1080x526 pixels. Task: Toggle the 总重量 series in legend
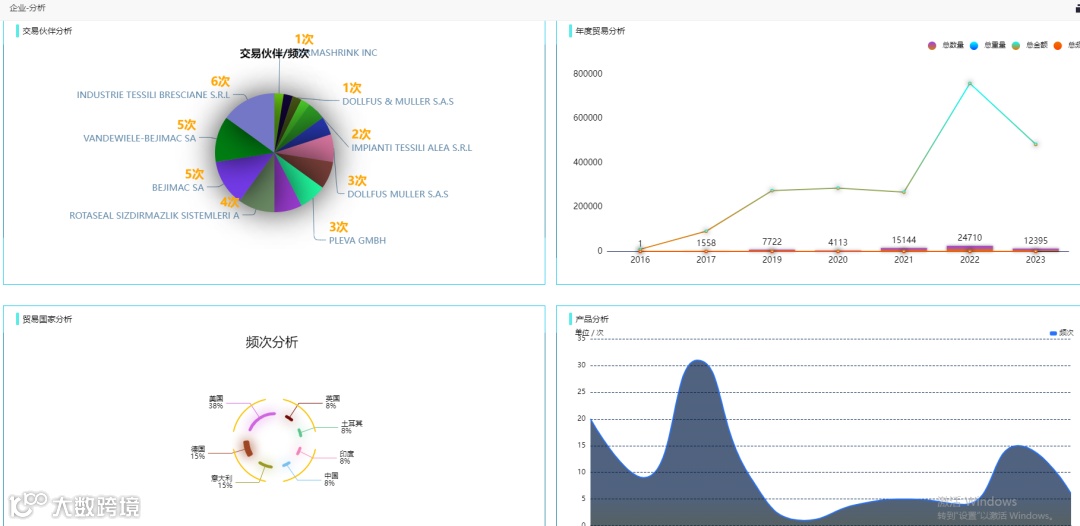coord(987,45)
